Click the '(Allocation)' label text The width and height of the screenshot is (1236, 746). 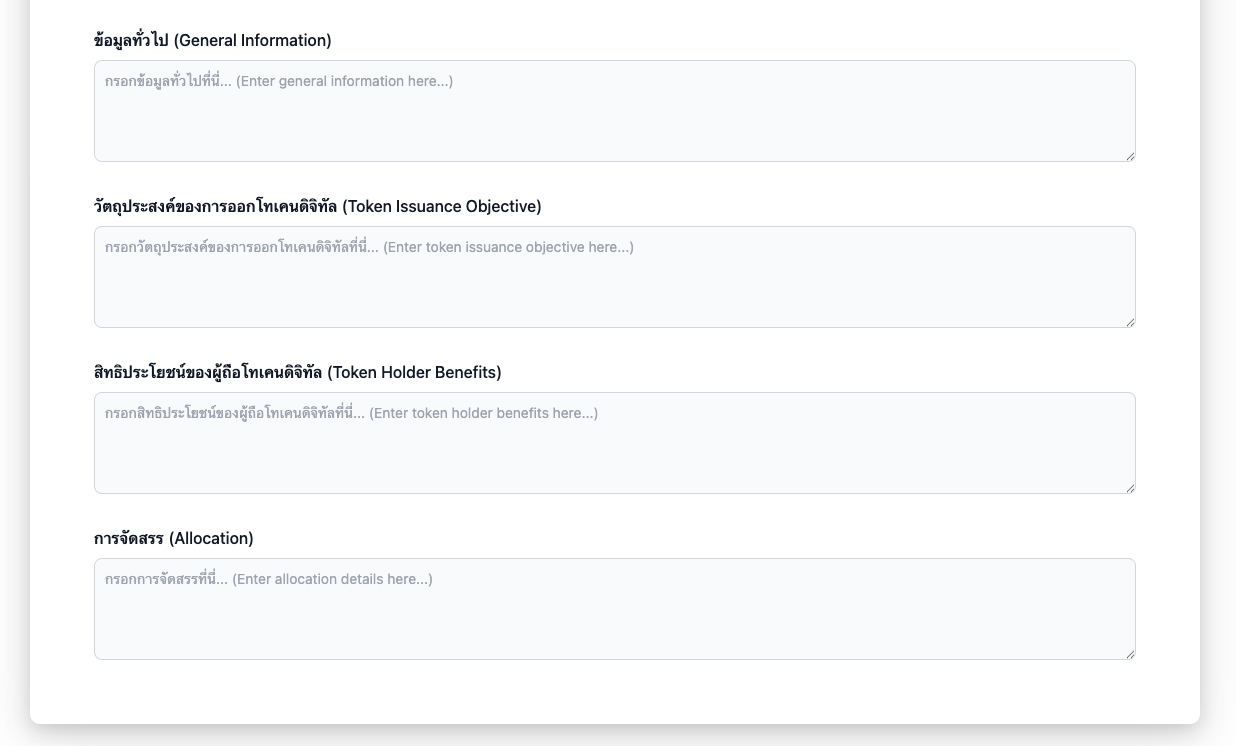pyautogui.click(x=211, y=539)
